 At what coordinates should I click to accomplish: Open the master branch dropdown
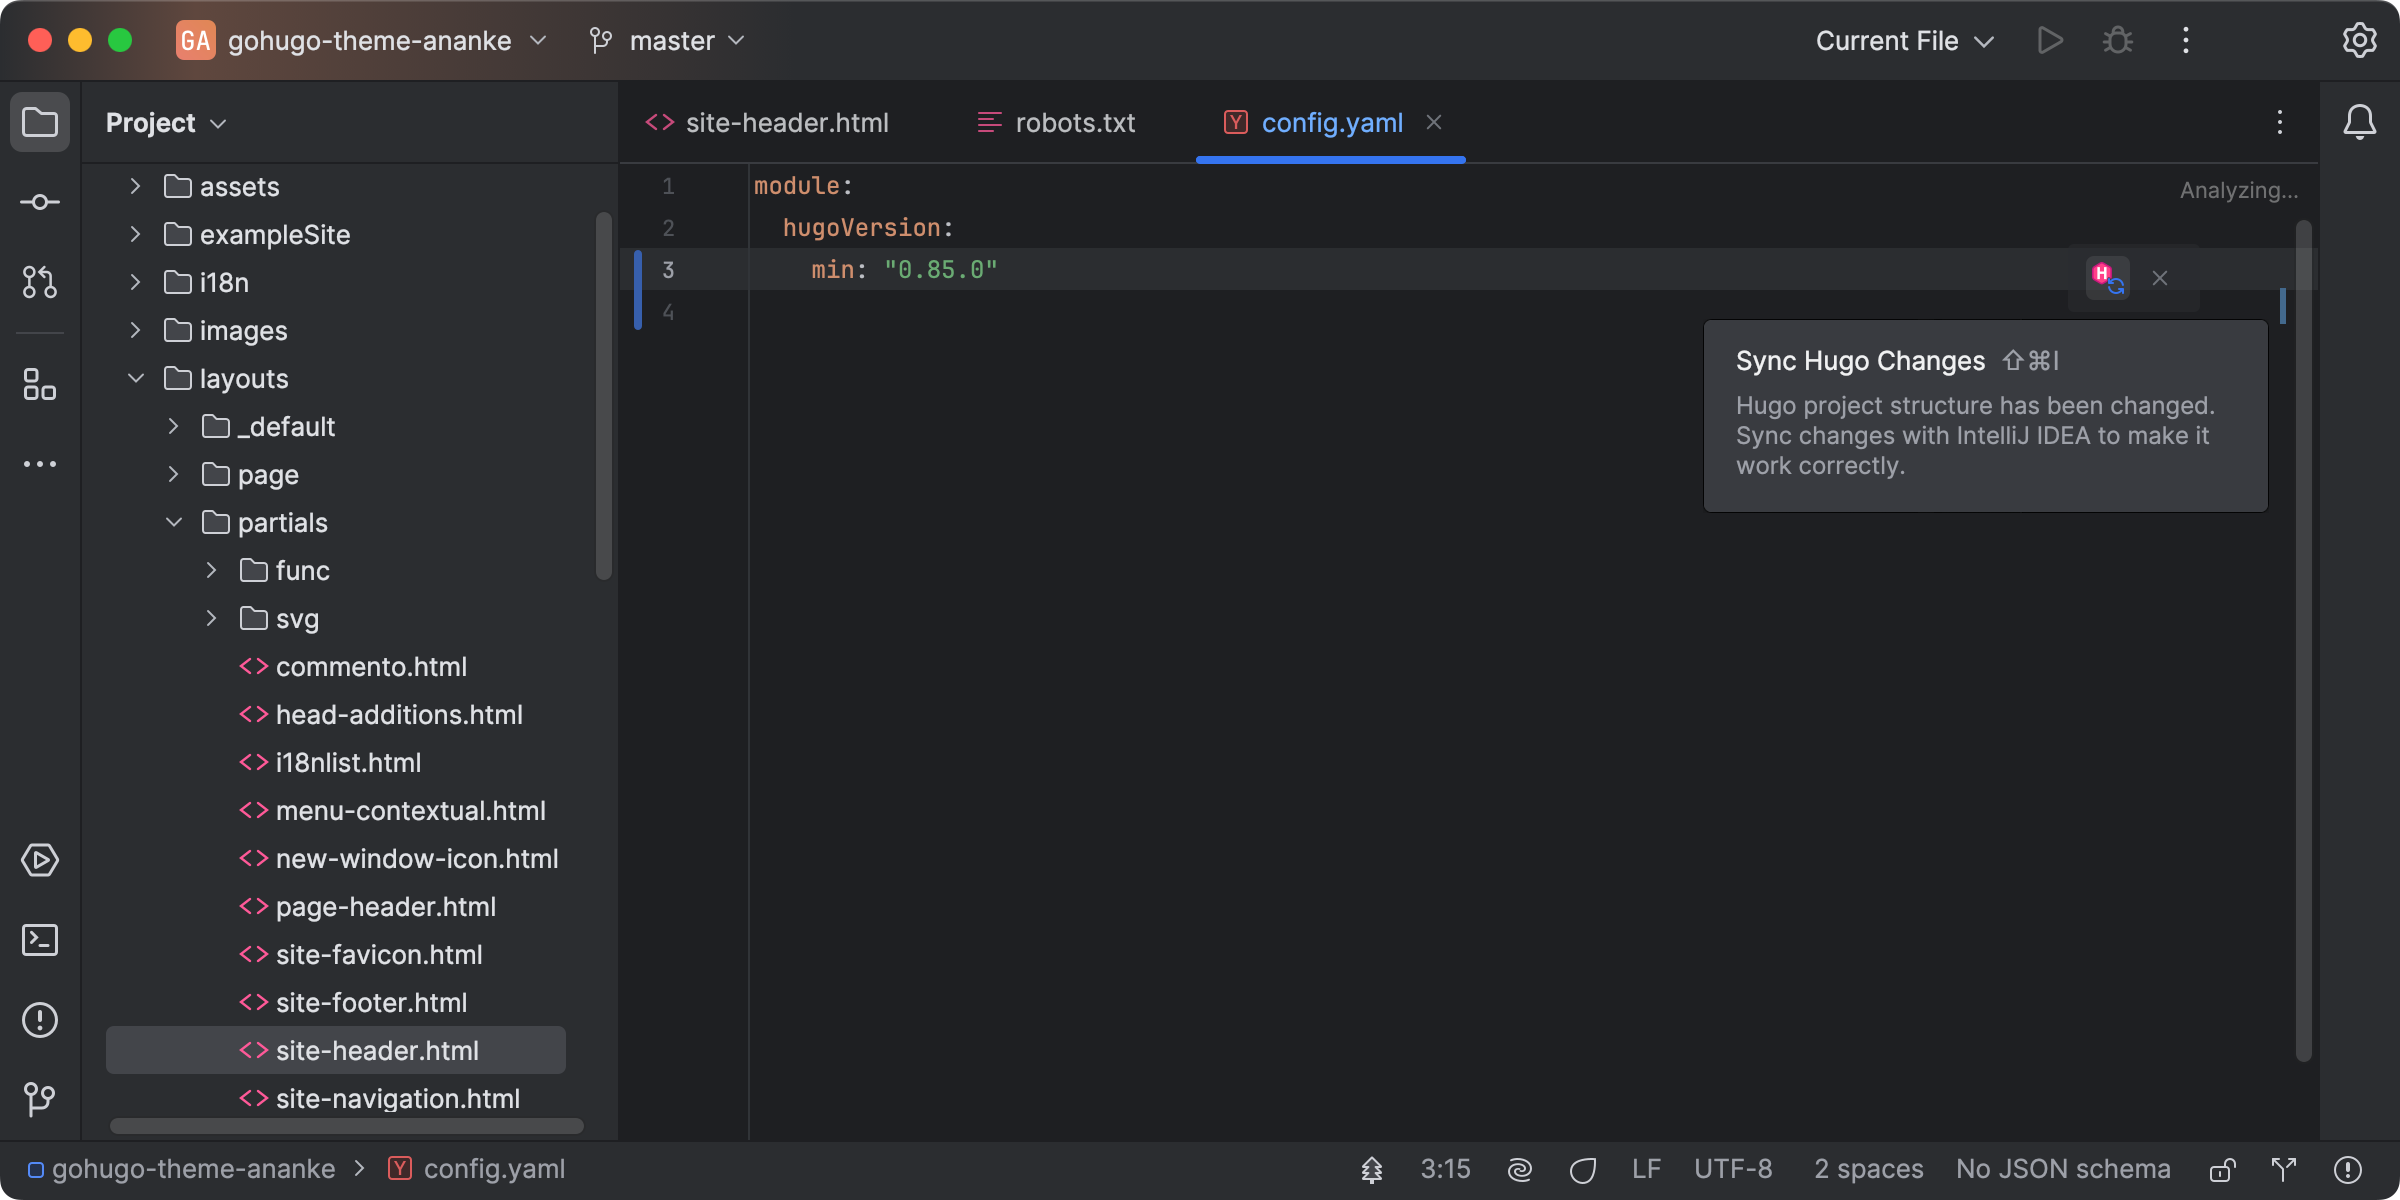click(x=668, y=41)
